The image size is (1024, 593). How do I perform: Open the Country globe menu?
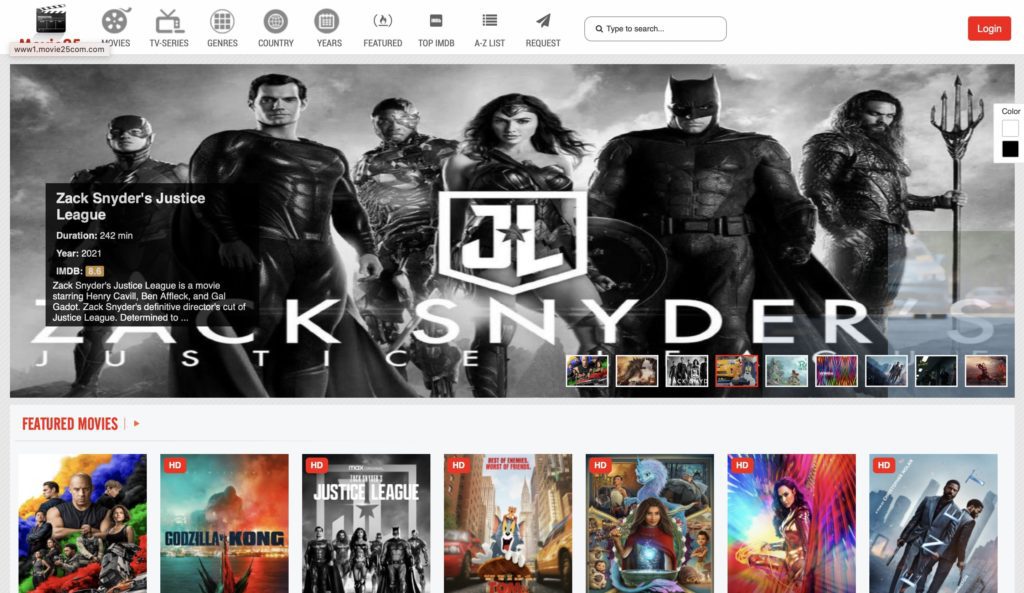pyautogui.click(x=276, y=27)
